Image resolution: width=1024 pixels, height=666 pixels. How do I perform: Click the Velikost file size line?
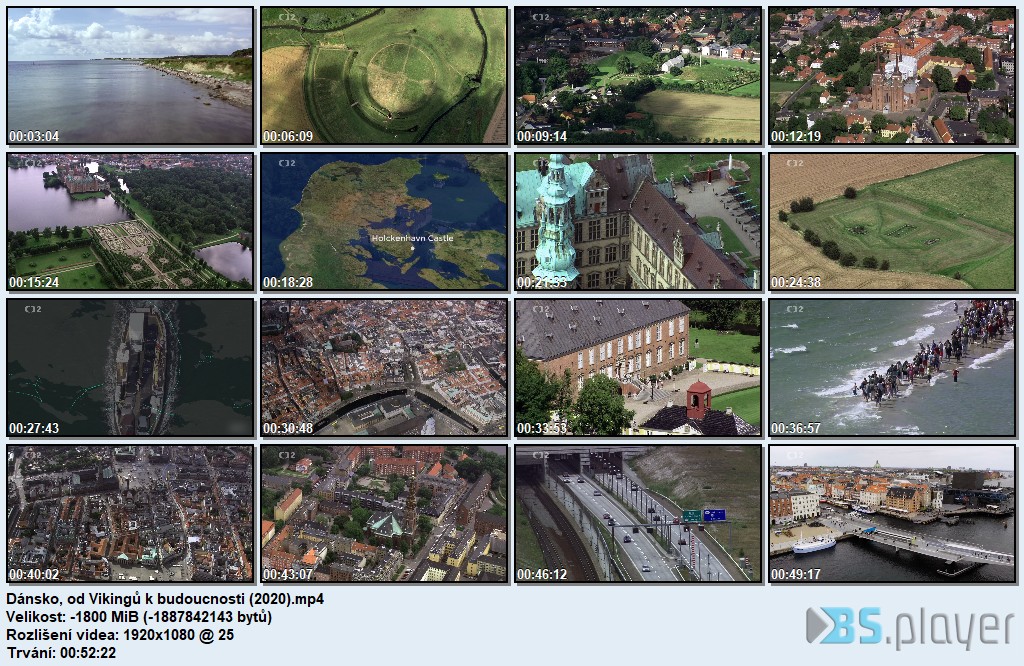click(139, 617)
